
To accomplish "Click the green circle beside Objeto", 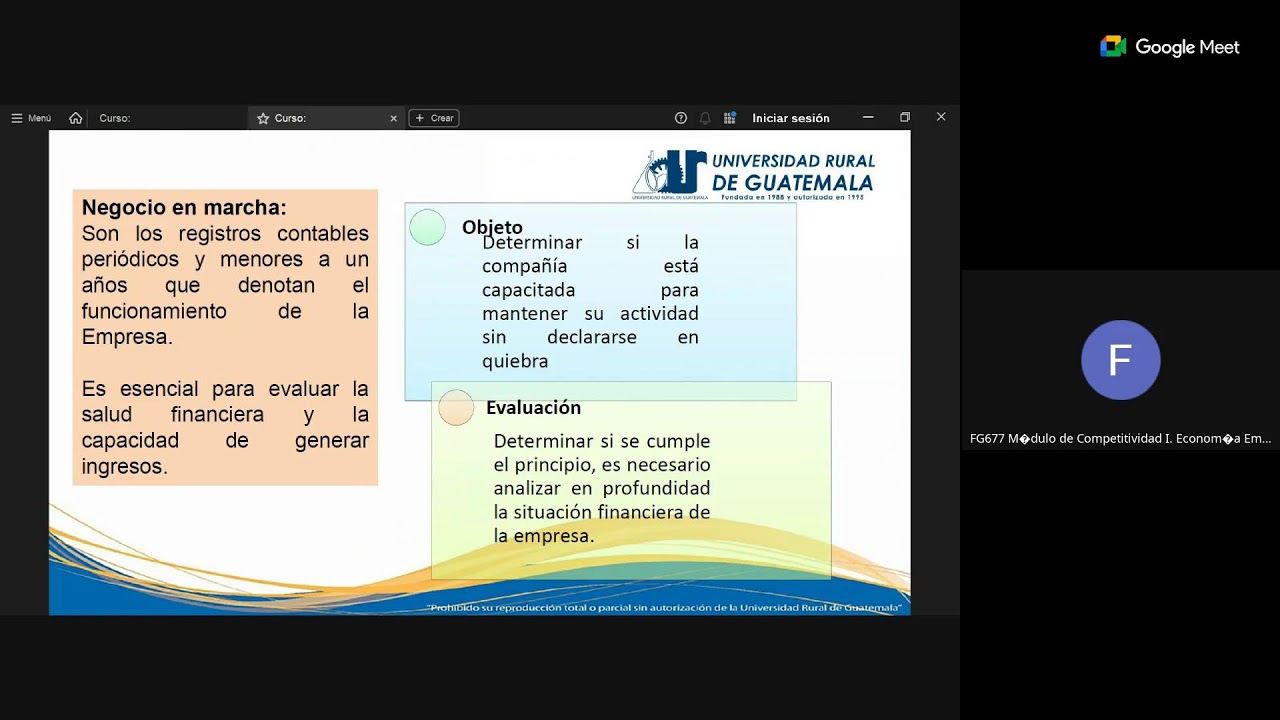I will (x=427, y=227).
